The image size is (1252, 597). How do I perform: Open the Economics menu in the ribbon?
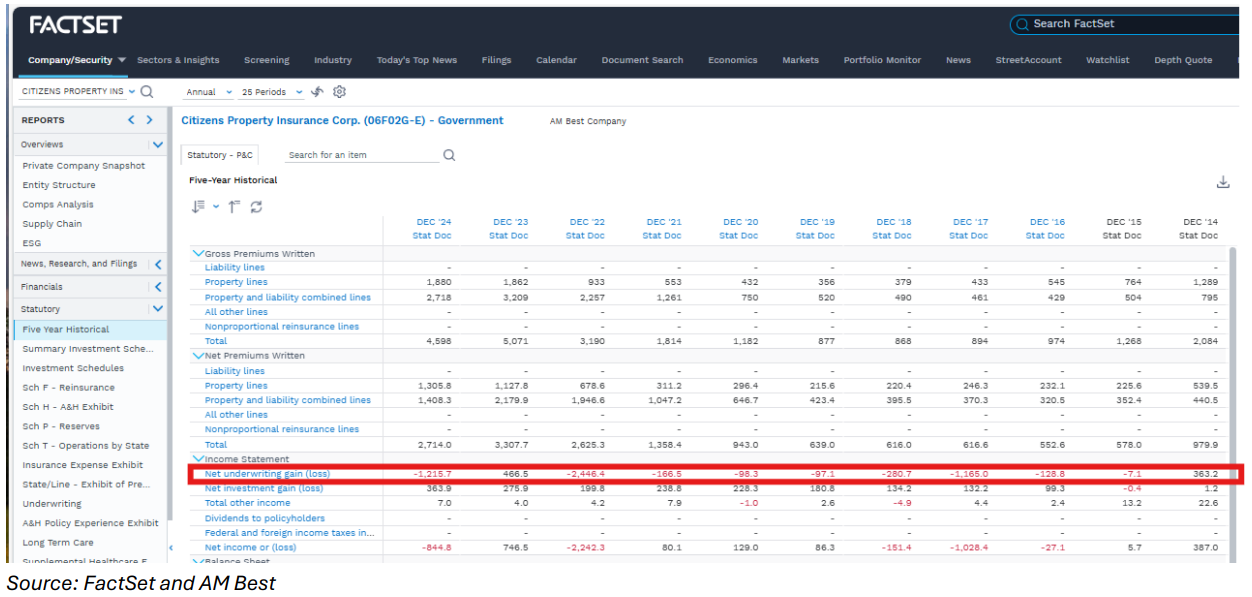tap(733, 60)
